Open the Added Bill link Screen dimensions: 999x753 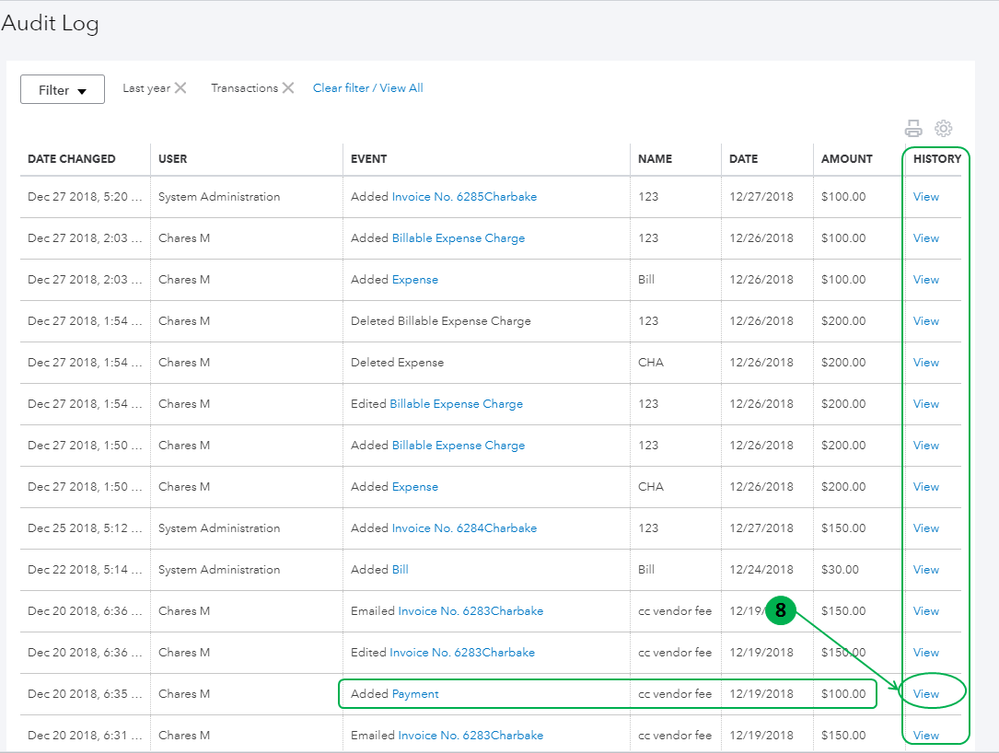tap(400, 570)
